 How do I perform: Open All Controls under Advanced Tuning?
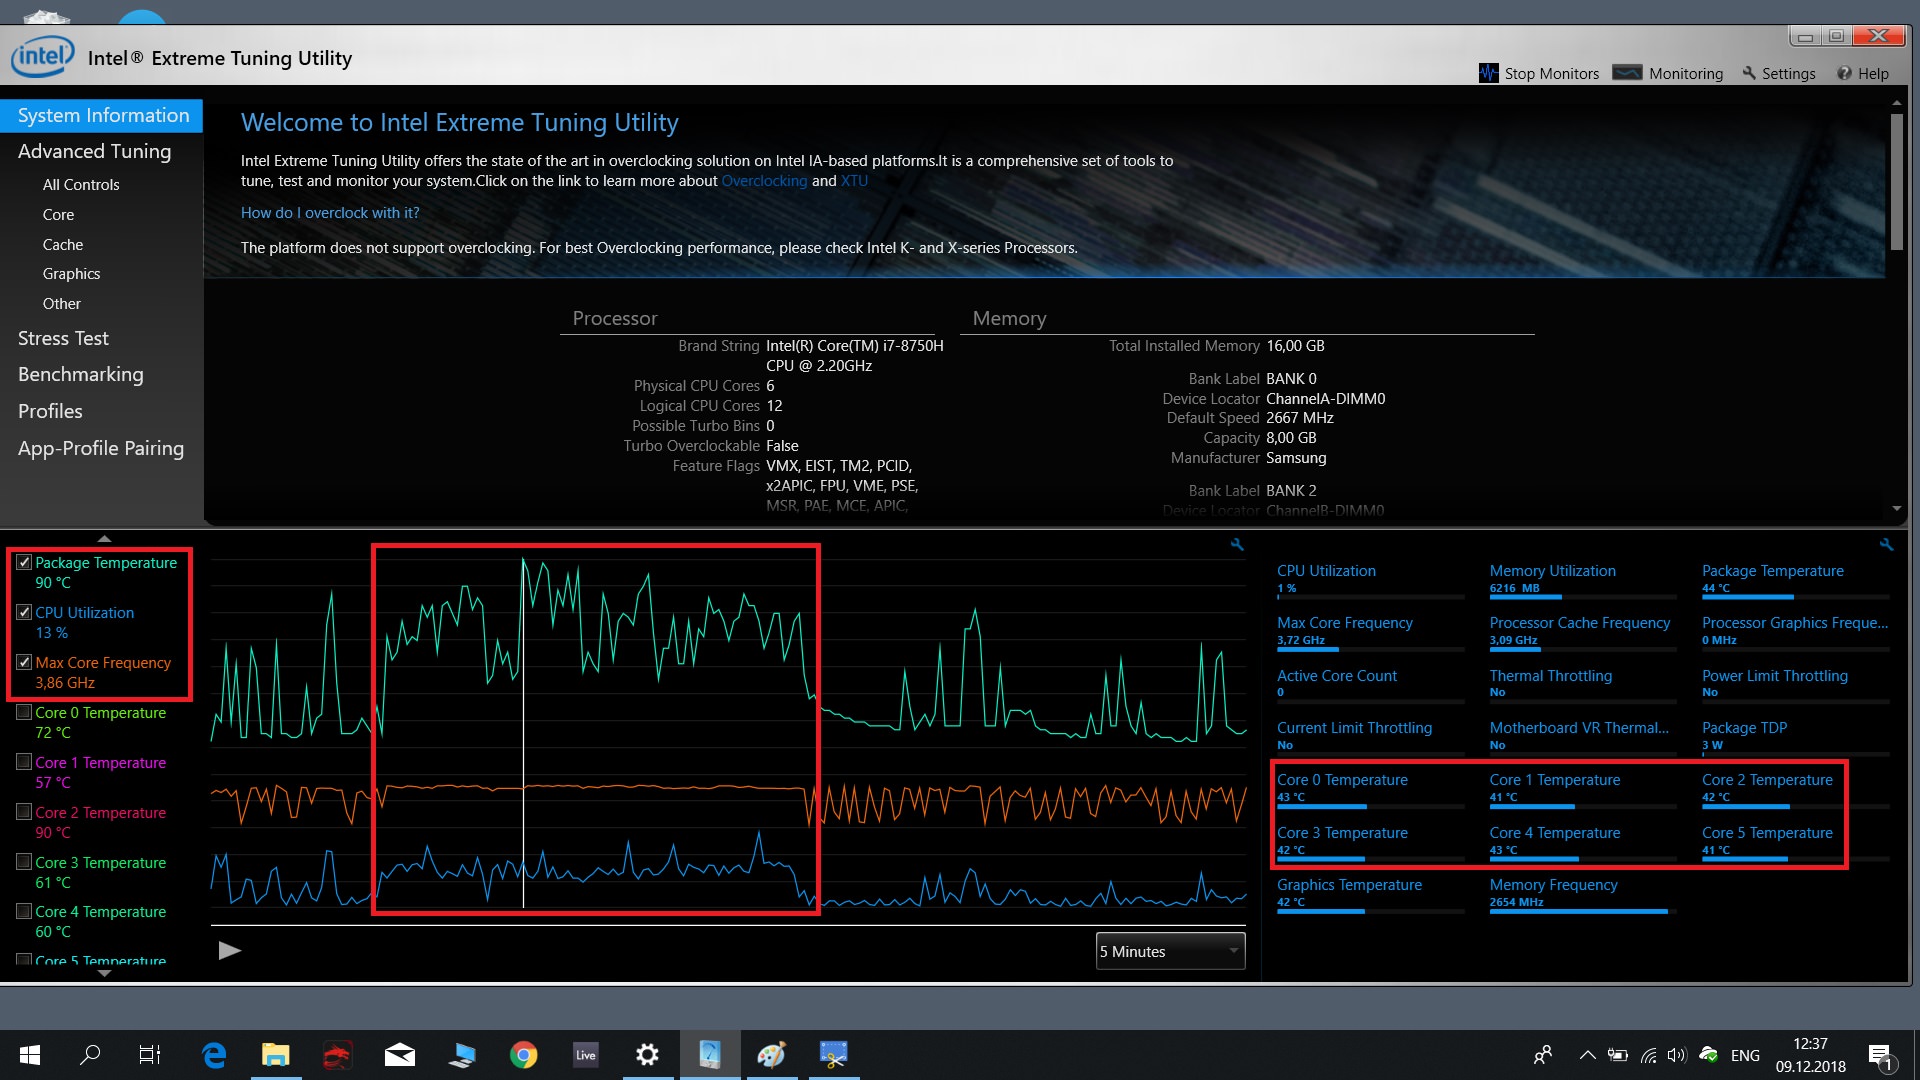81,184
